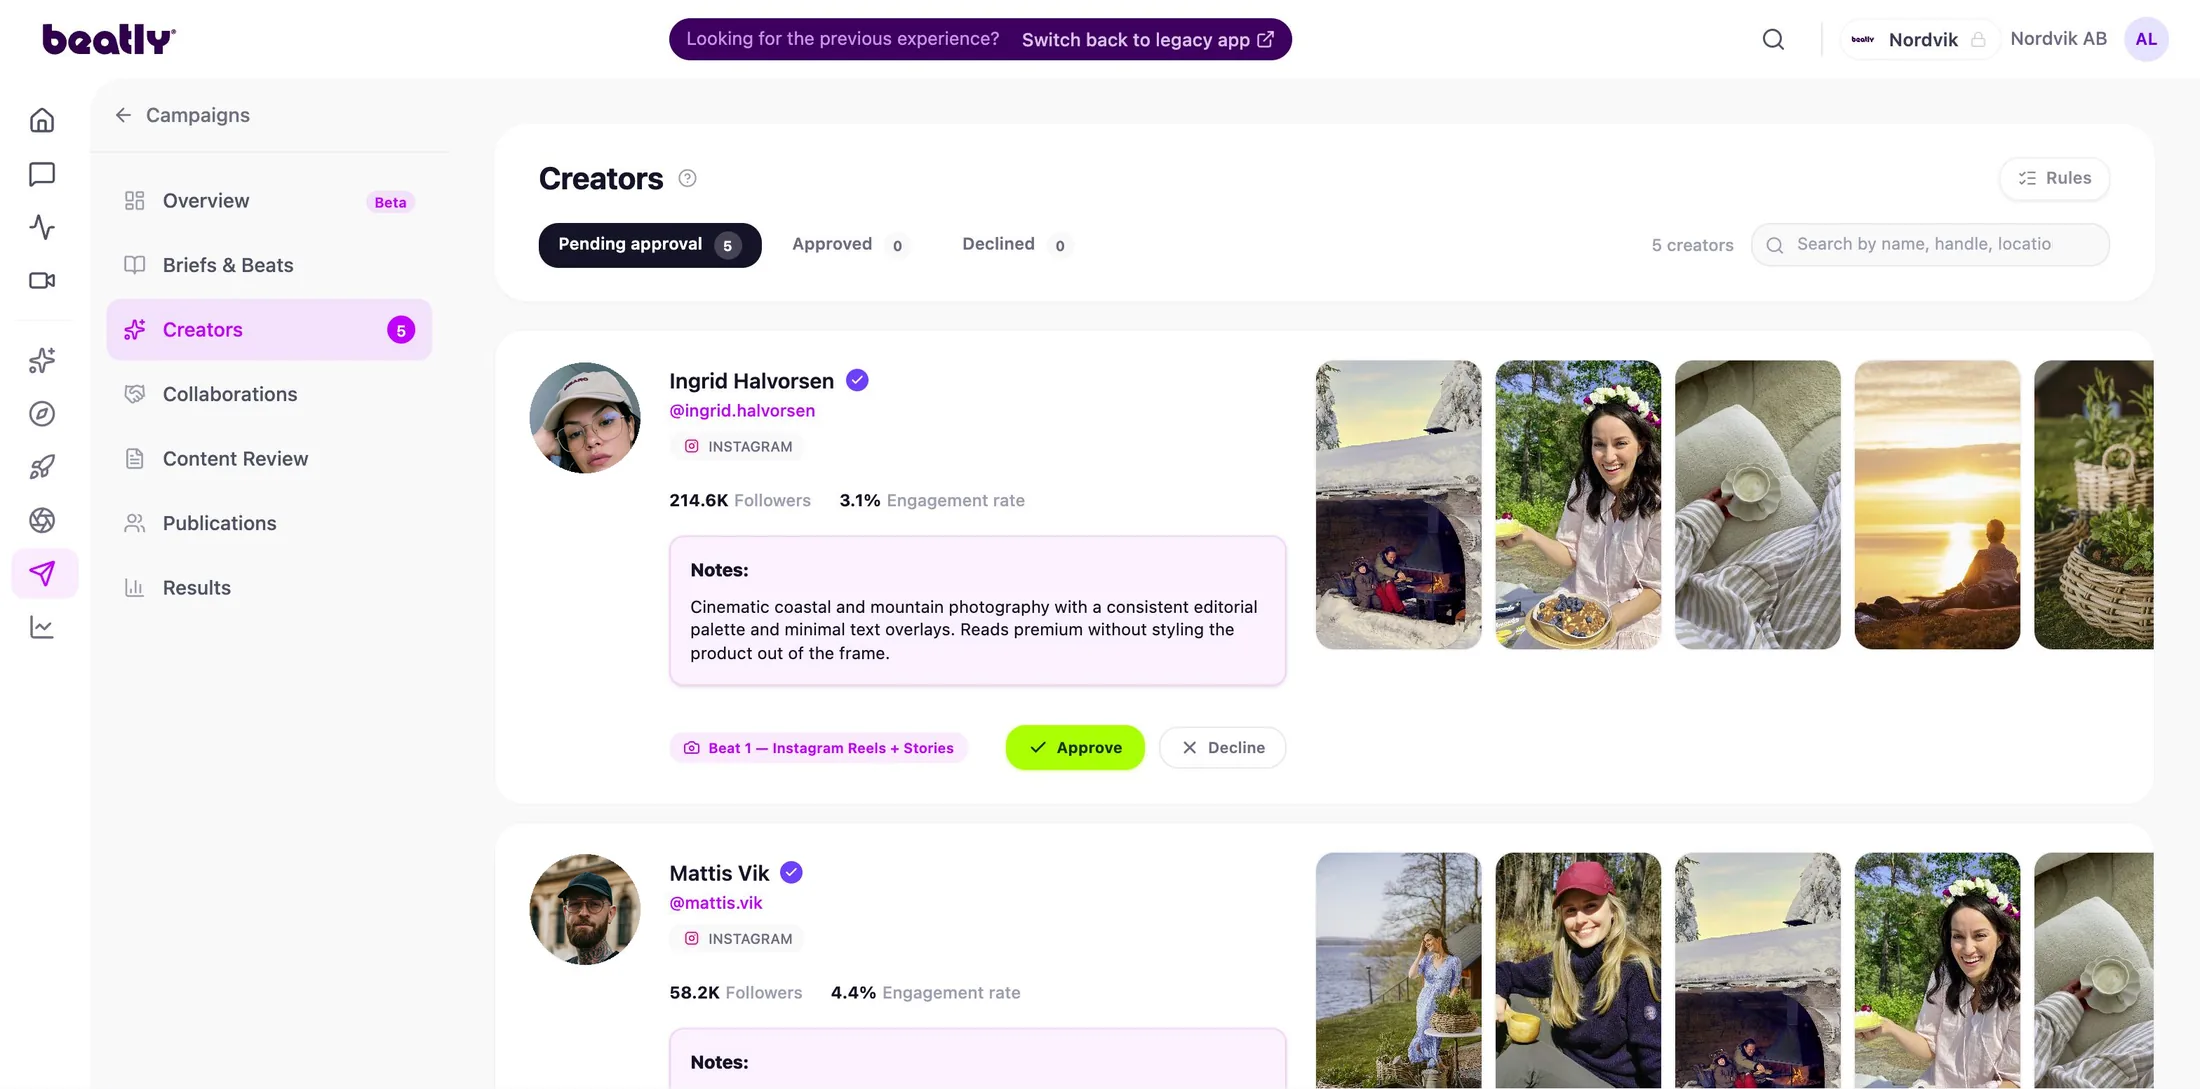Open the activity pulse icon in left rail

[x=42, y=227]
